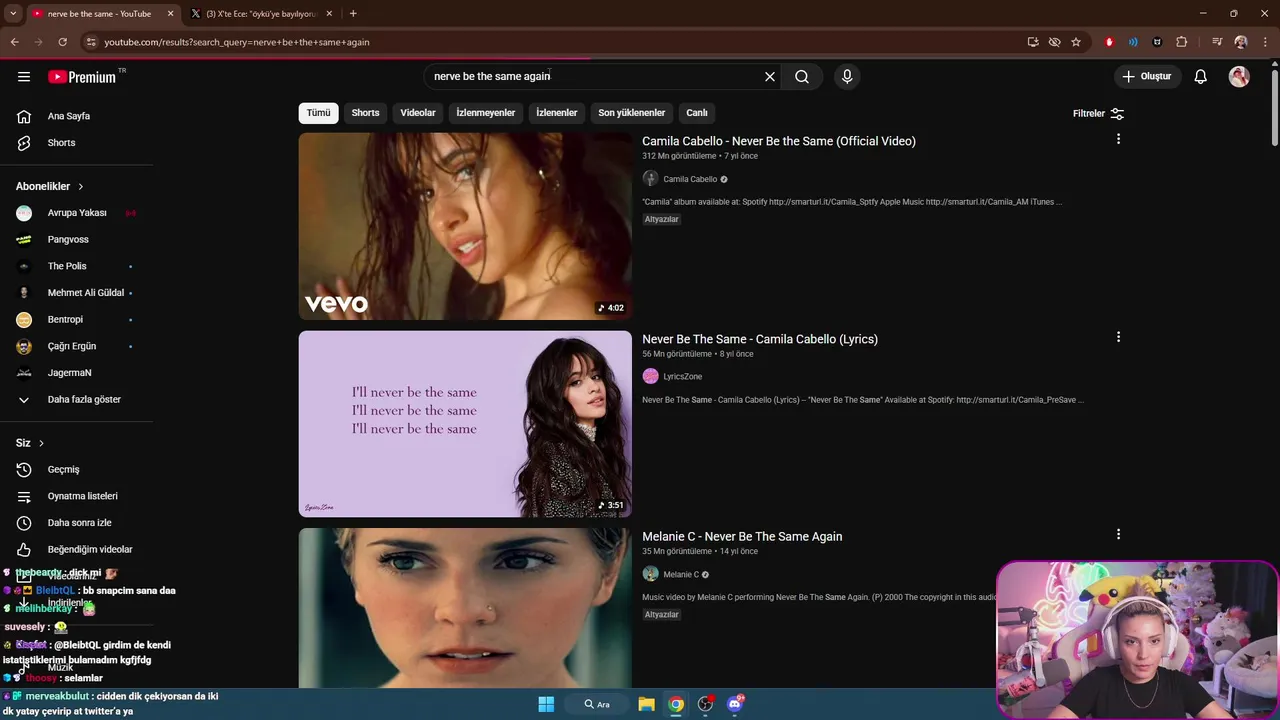Open Camila Cabello Official Video thumbnail
Image resolution: width=1280 pixels, height=720 pixels.
465,226
